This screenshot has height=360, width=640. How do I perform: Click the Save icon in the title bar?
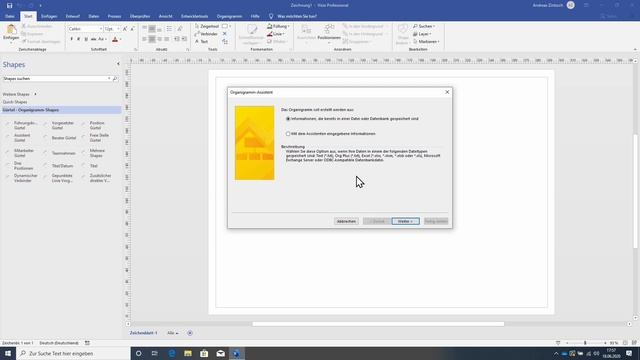click(x=9, y=5)
